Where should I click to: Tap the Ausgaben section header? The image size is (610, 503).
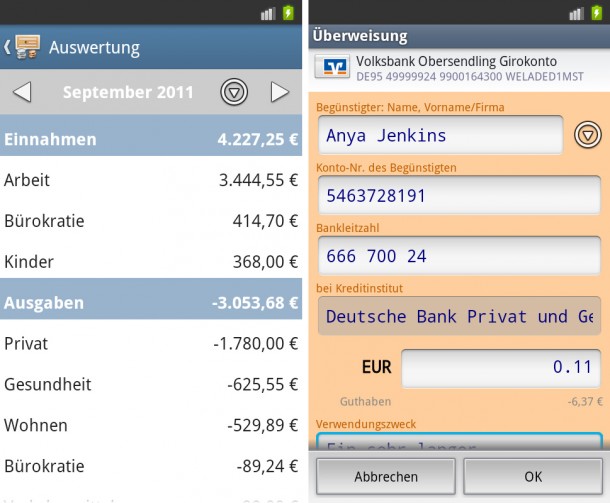(x=151, y=302)
